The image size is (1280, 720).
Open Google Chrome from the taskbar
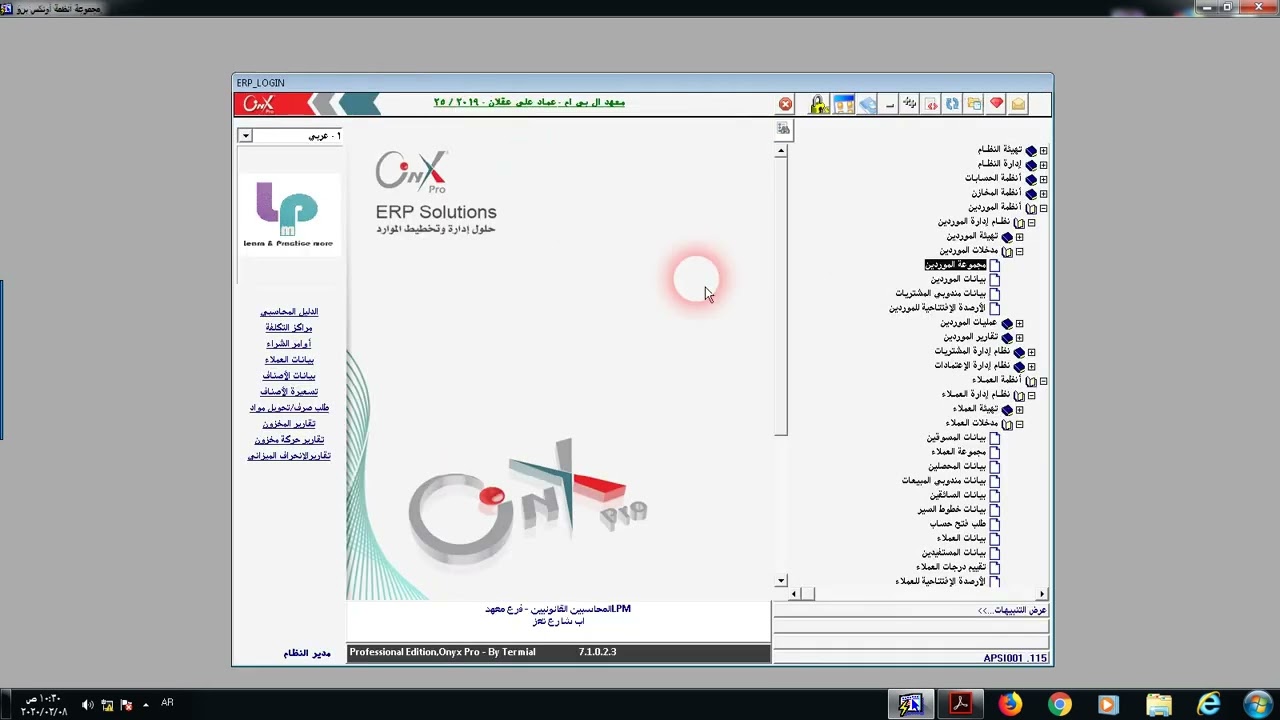tap(1059, 705)
